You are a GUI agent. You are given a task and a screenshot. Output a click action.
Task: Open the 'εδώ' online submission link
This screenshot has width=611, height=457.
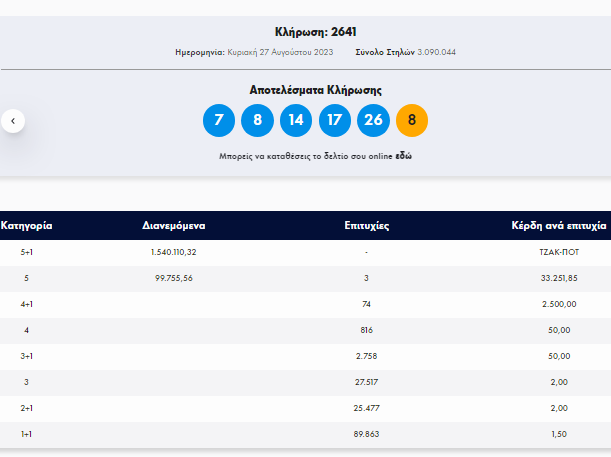pyautogui.click(x=404, y=156)
